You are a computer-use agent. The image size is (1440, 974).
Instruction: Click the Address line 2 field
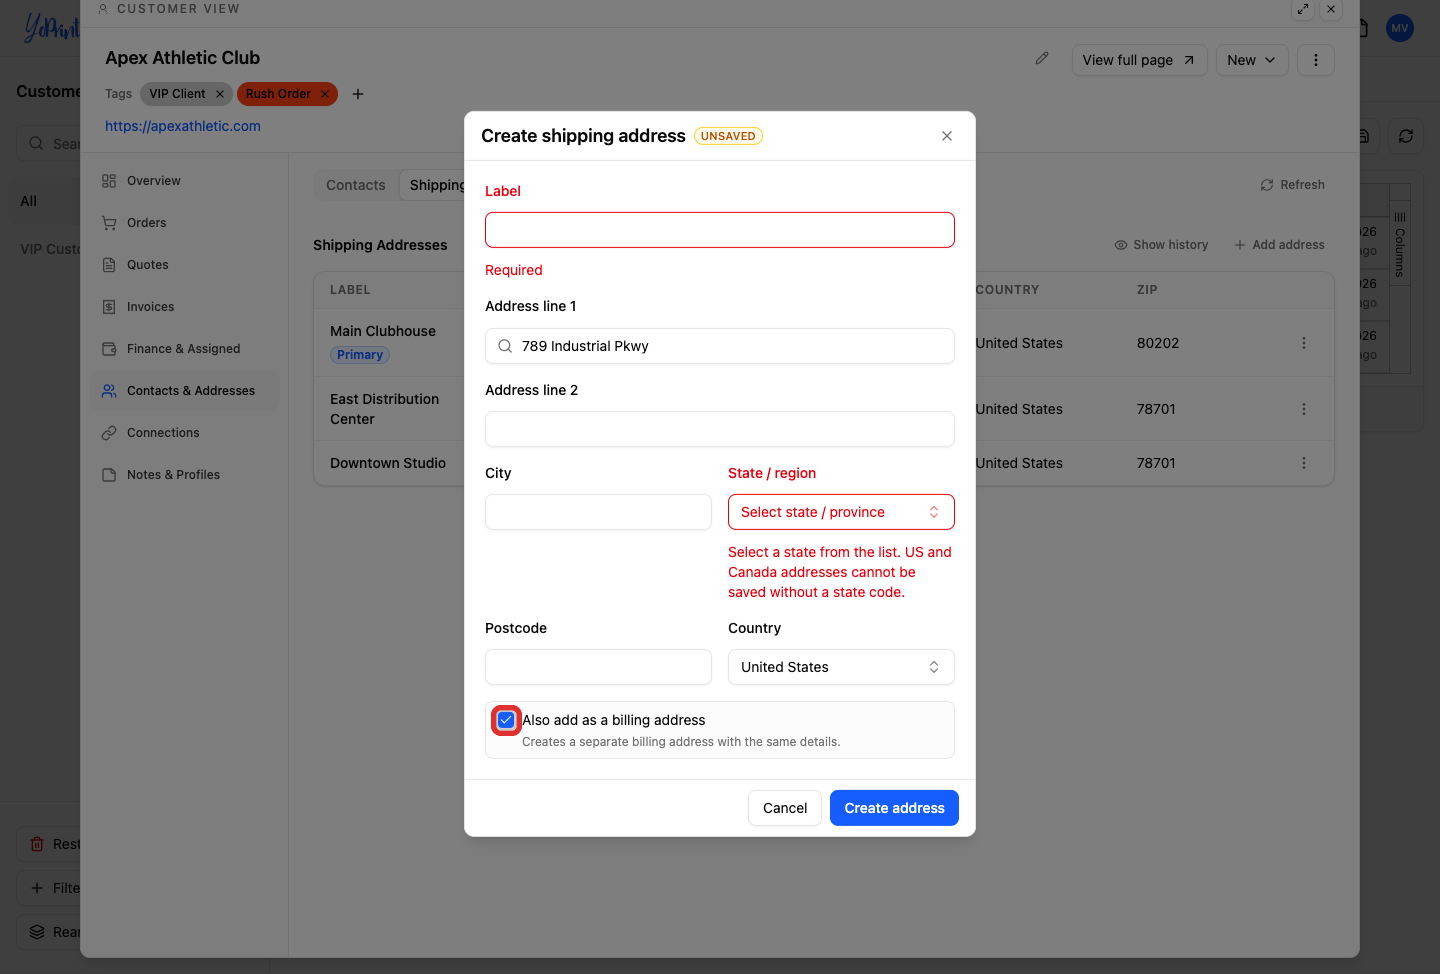720,429
